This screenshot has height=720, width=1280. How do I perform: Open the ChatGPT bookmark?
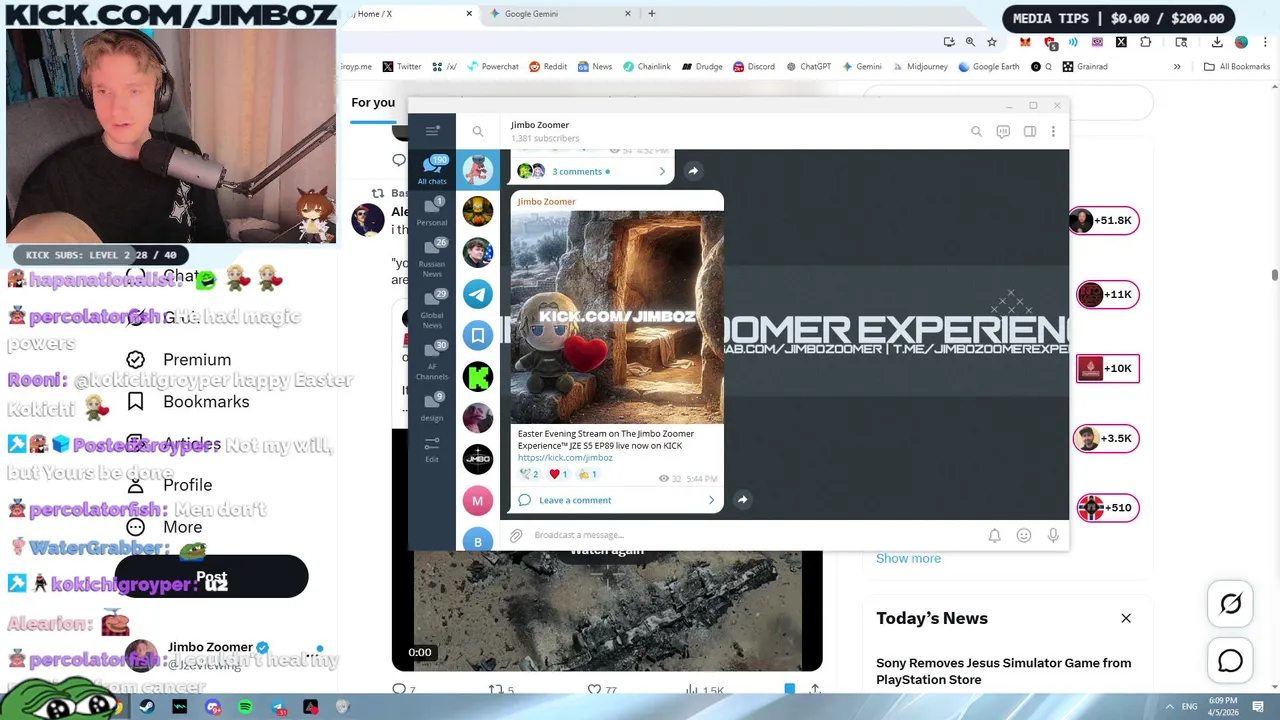(x=808, y=67)
